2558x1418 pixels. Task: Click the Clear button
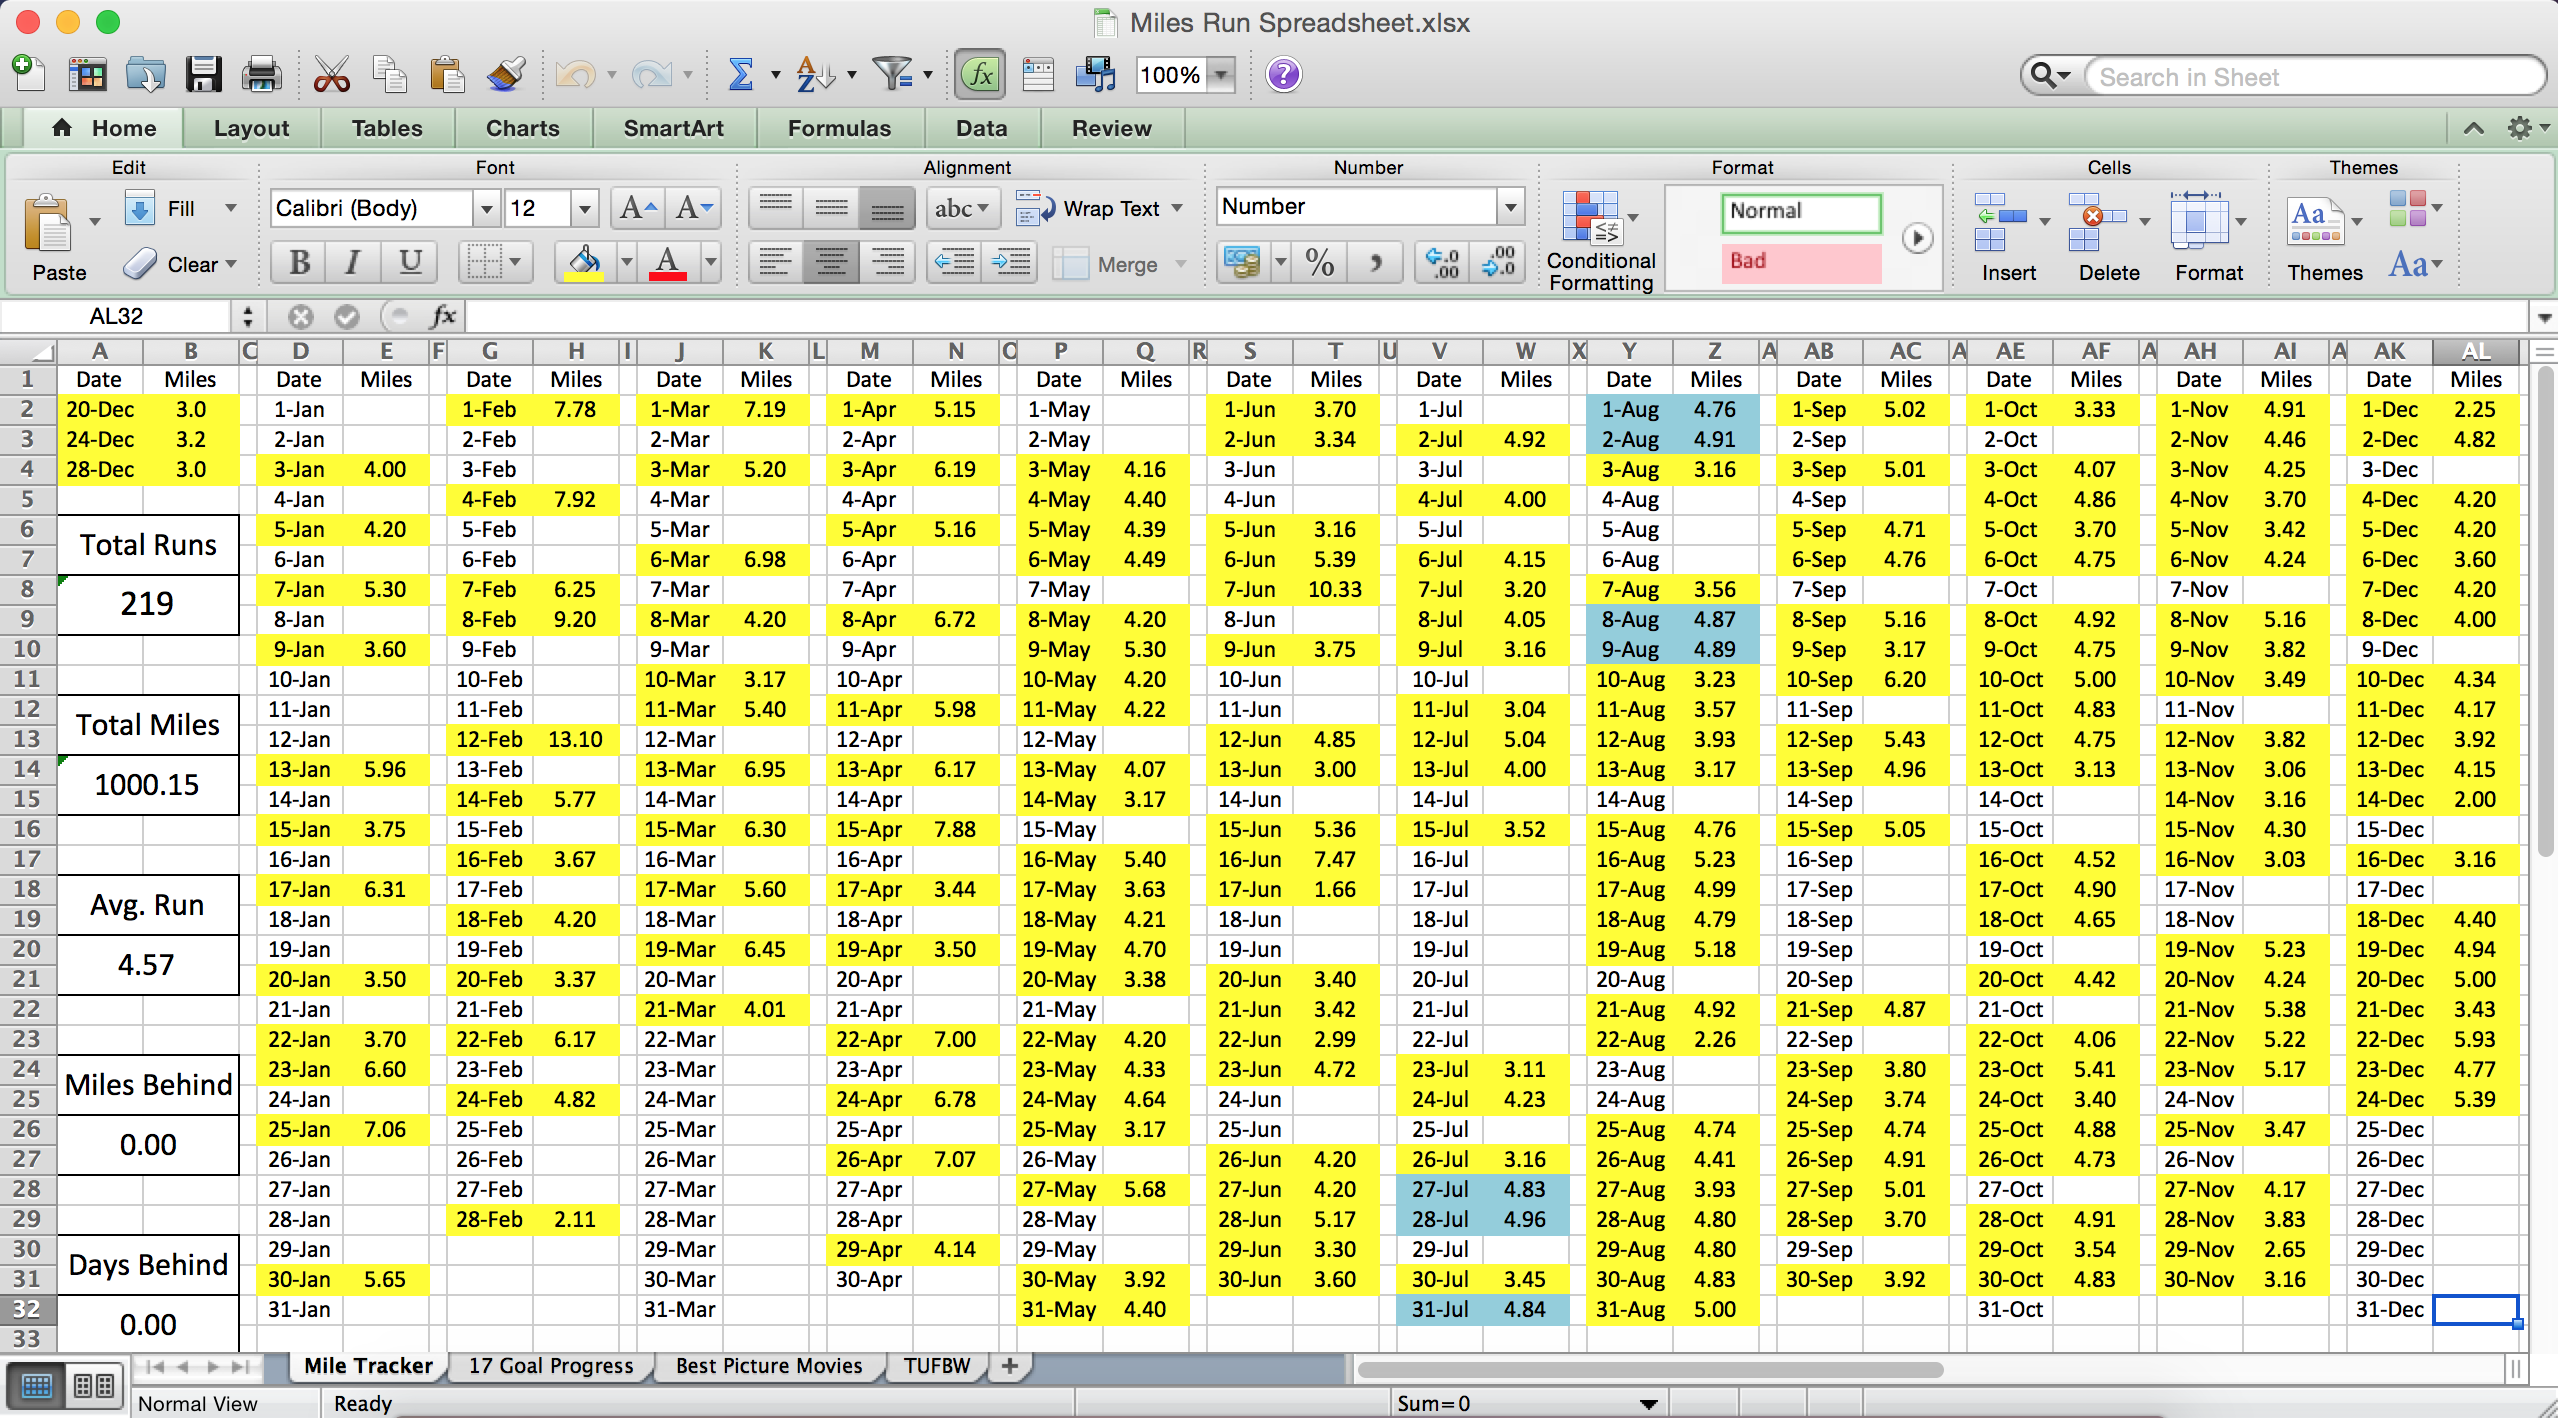point(184,263)
